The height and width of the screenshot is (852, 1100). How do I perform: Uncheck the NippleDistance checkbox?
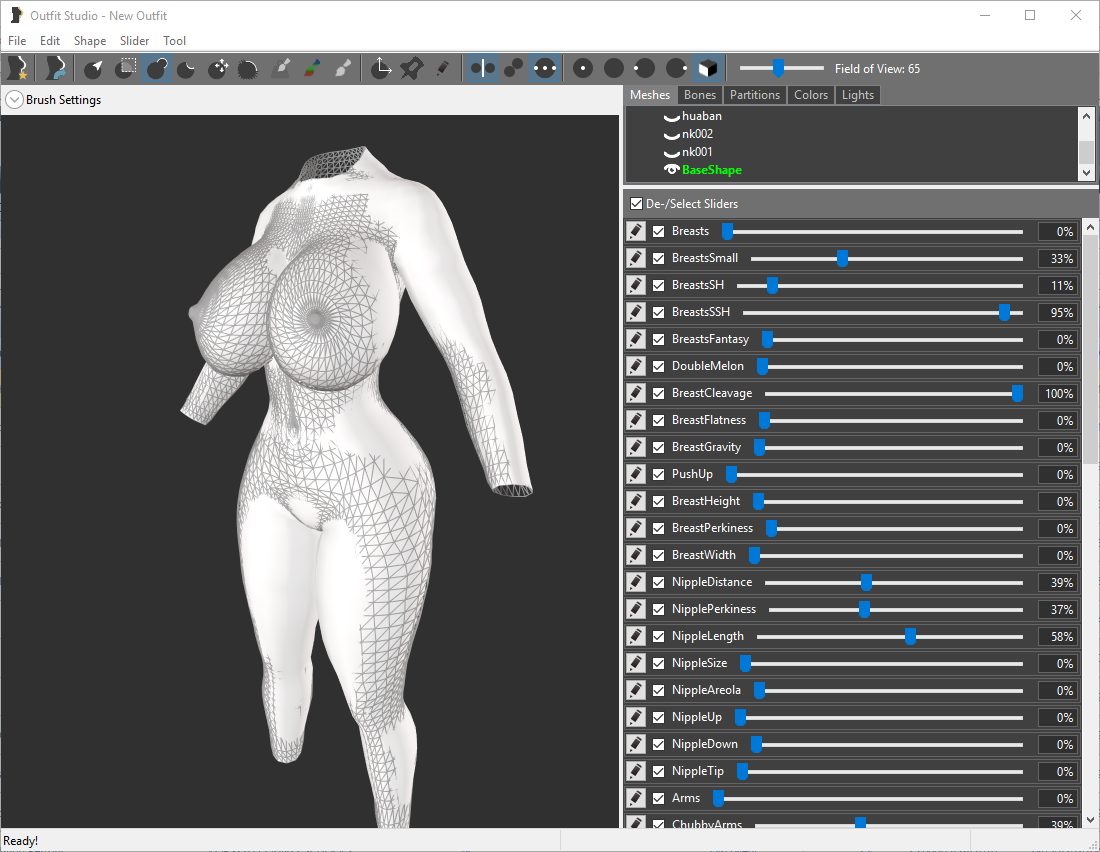click(x=658, y=583)
